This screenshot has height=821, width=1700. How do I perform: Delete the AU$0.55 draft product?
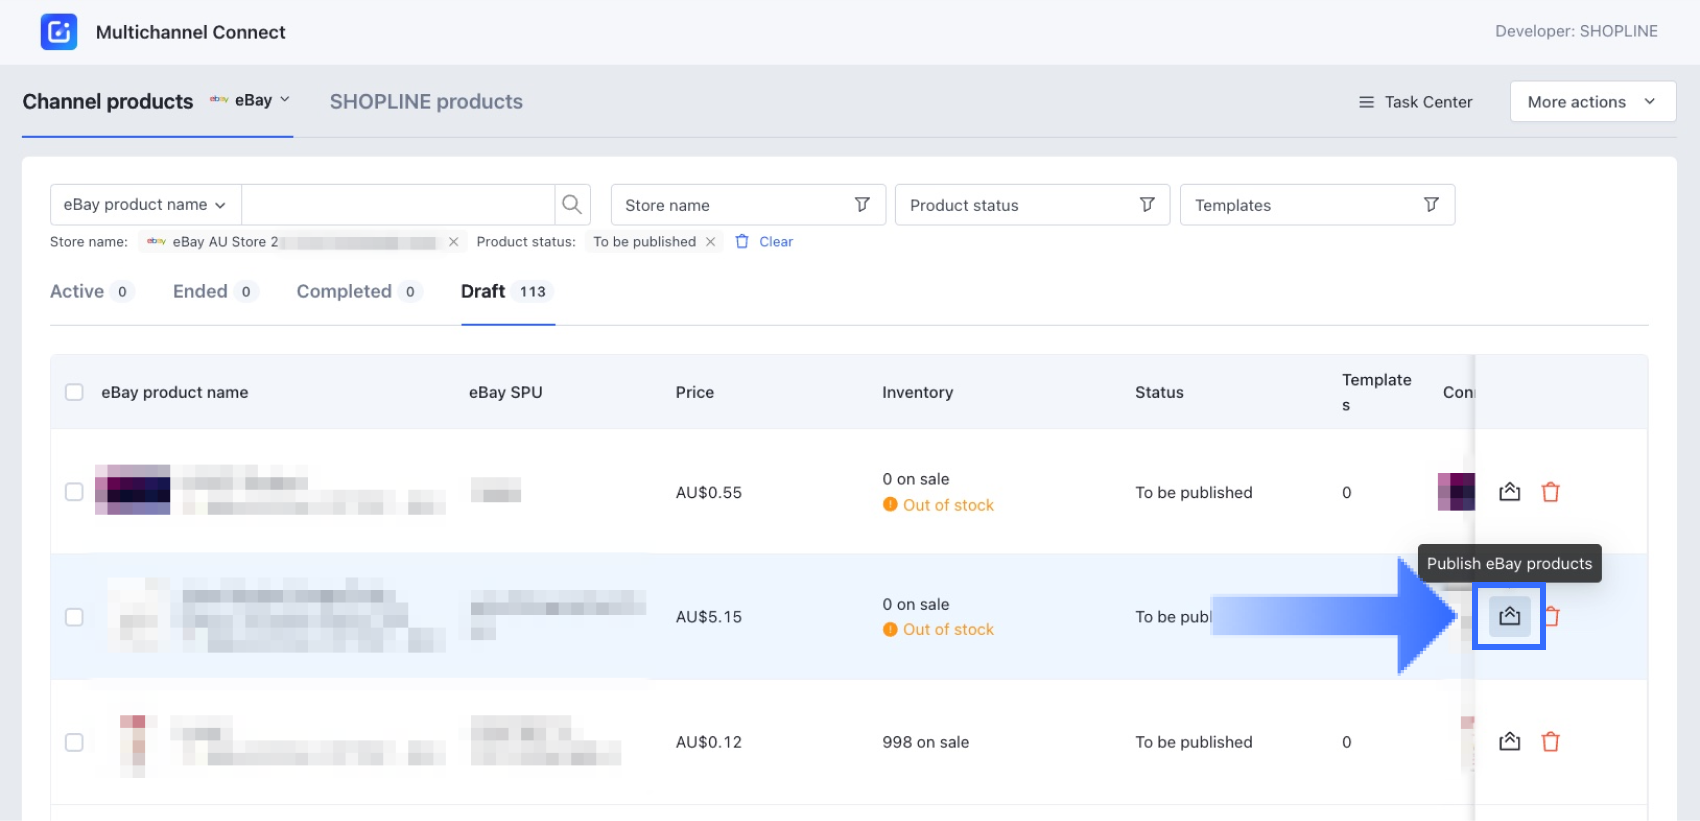point(1550,492)
